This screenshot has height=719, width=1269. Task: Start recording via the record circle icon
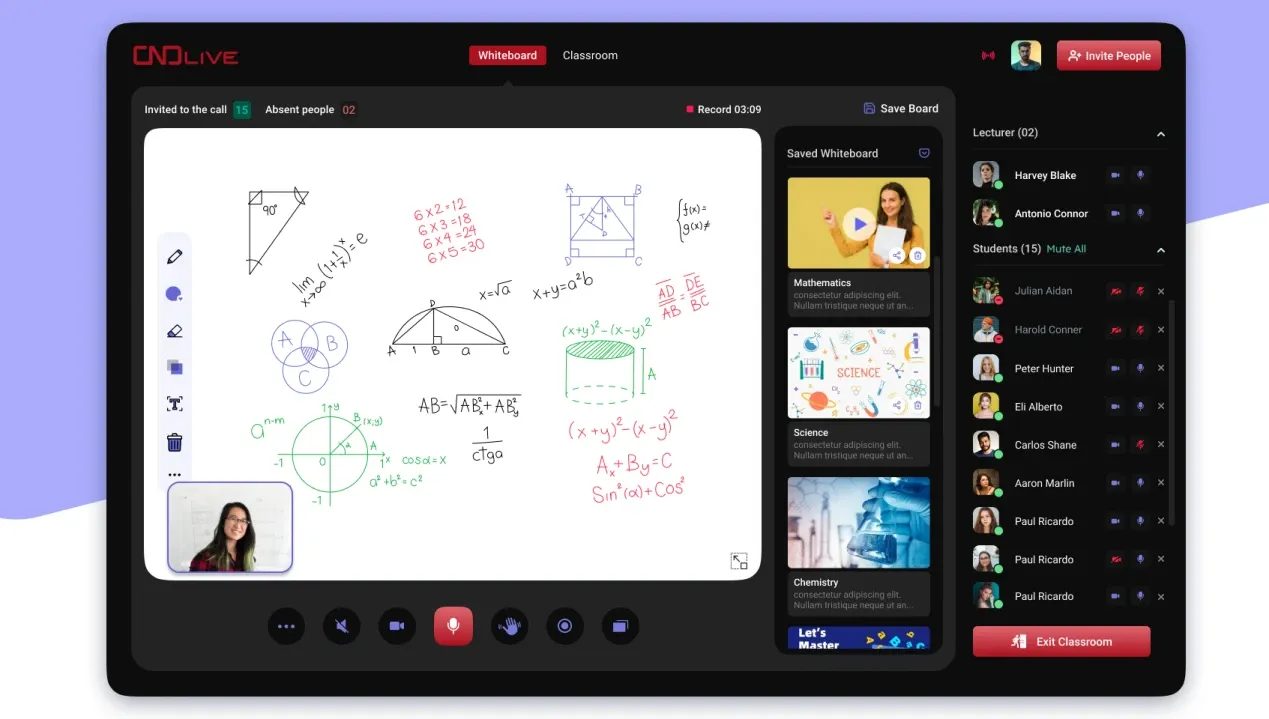click(565, 626)
